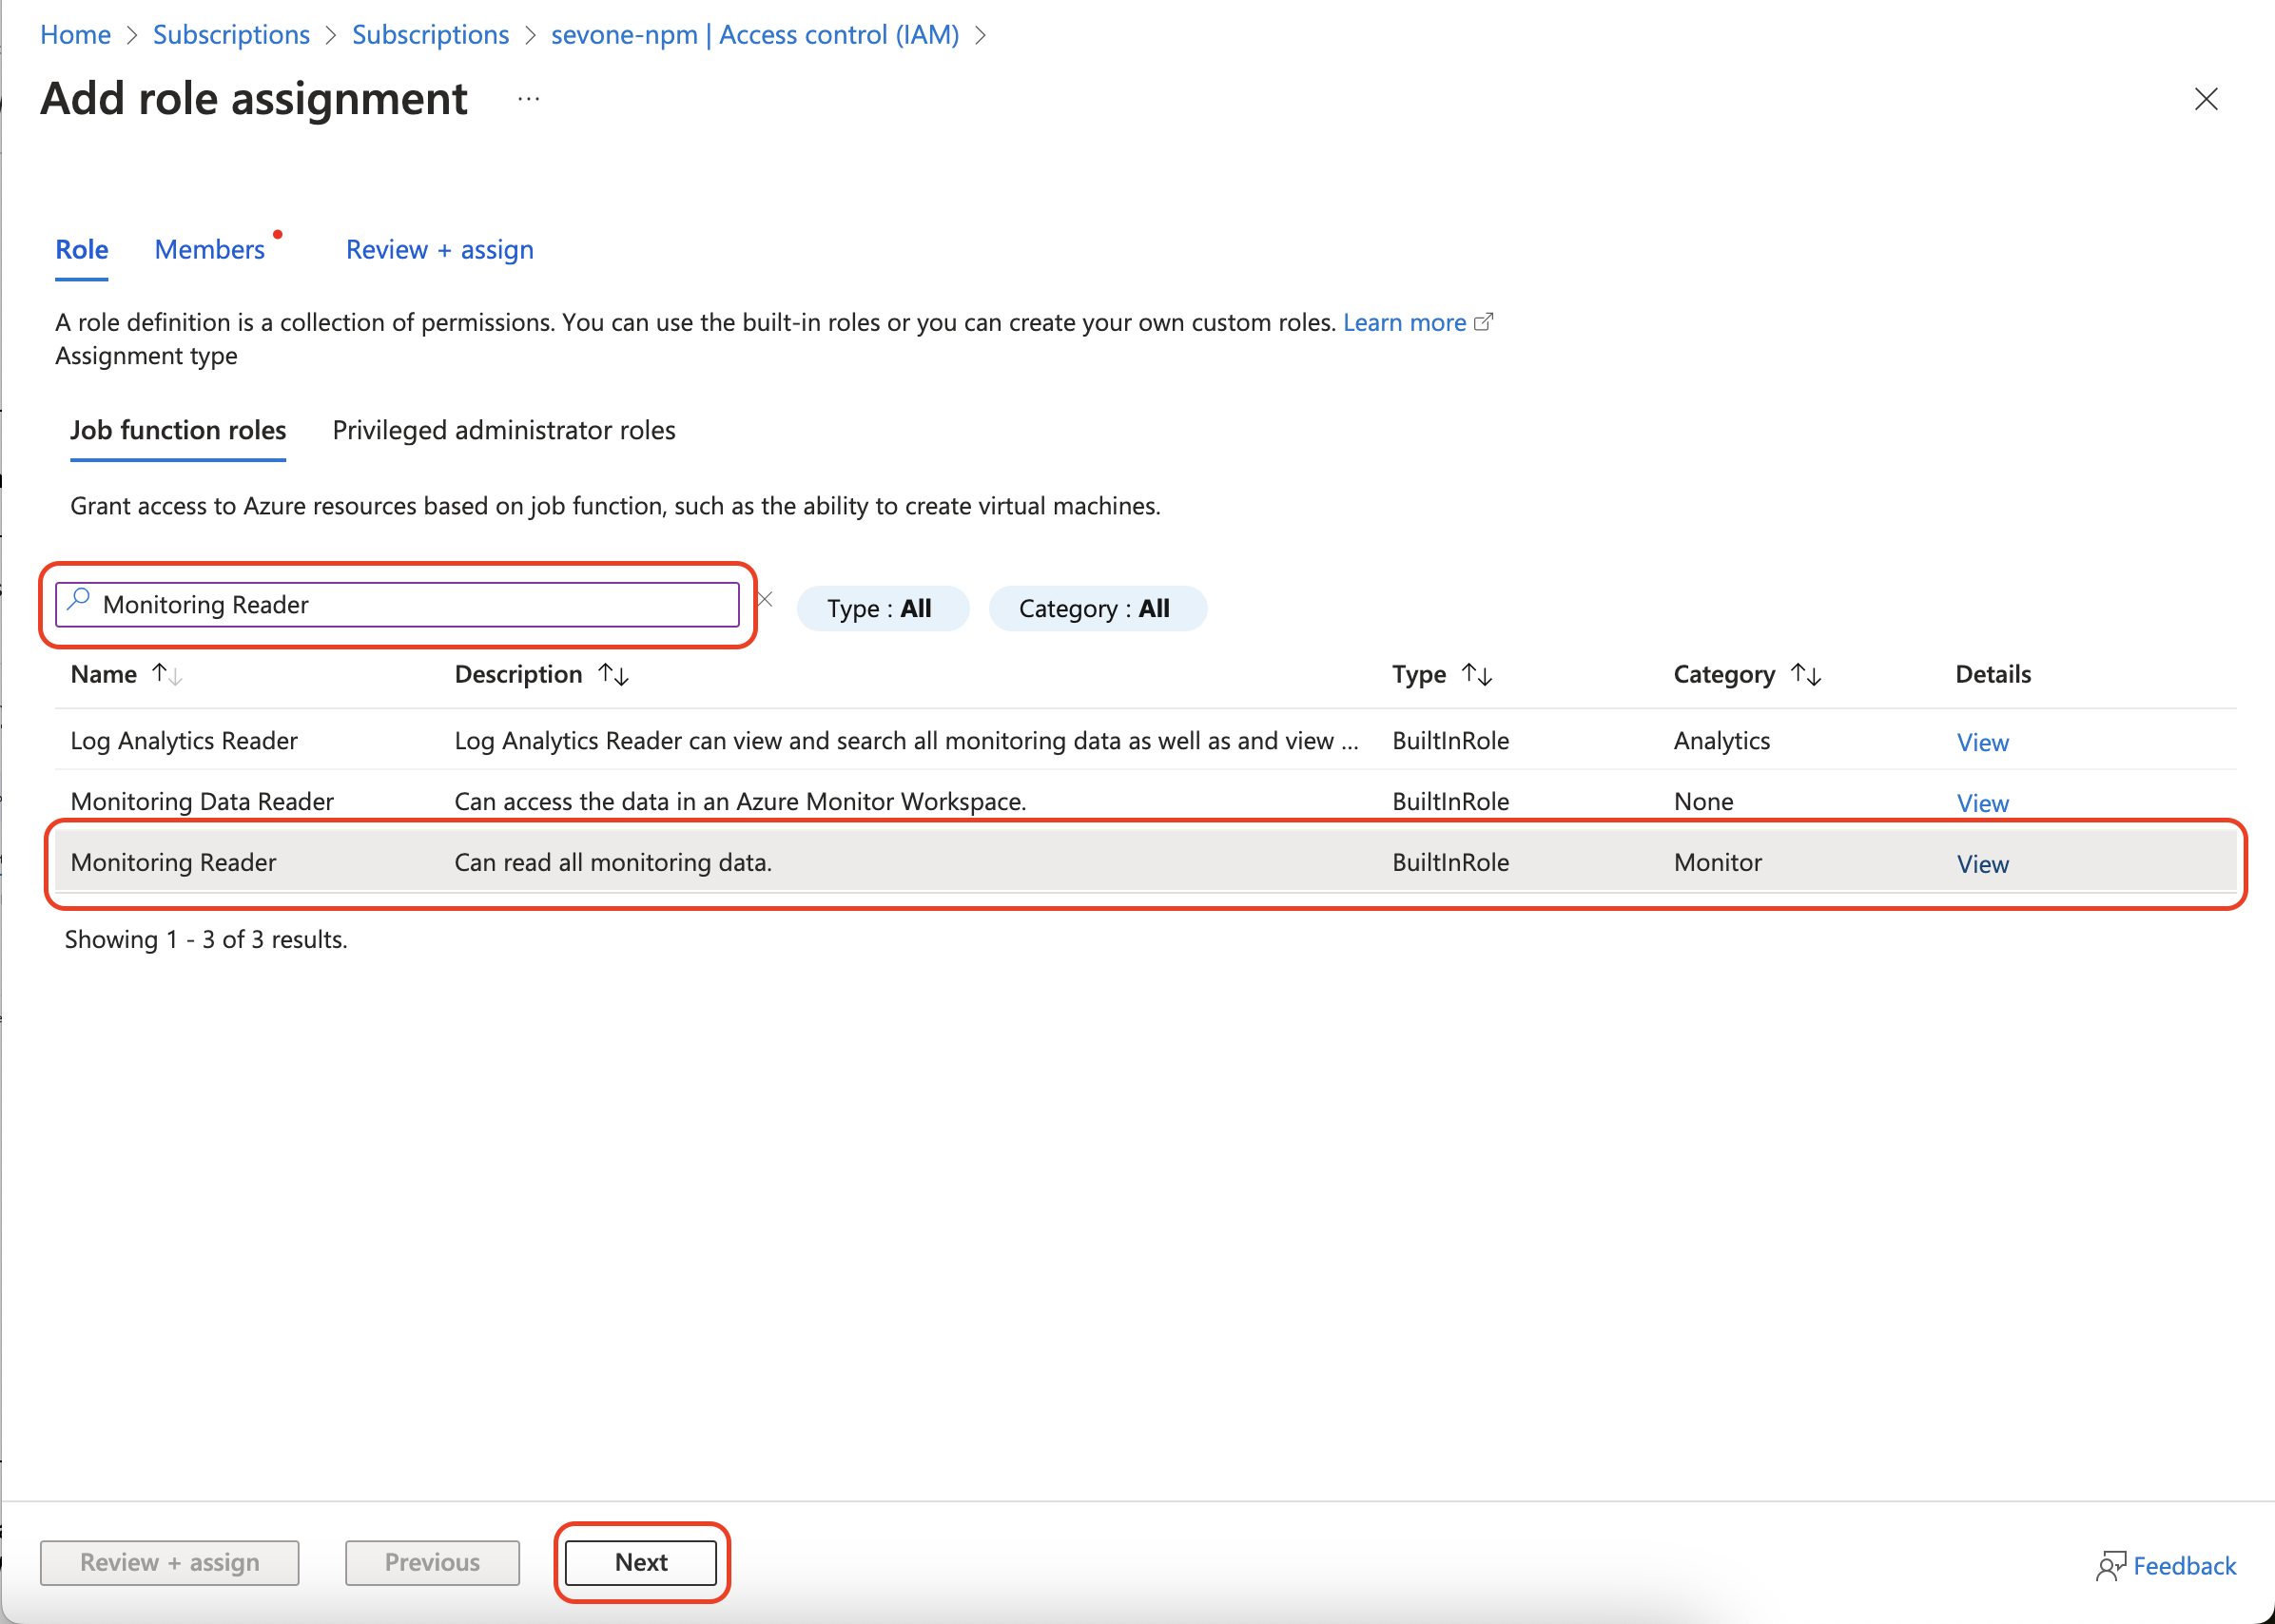2275x1624 pixels.
Task: Click the Monitor category cell
Action: point(1717,863)
